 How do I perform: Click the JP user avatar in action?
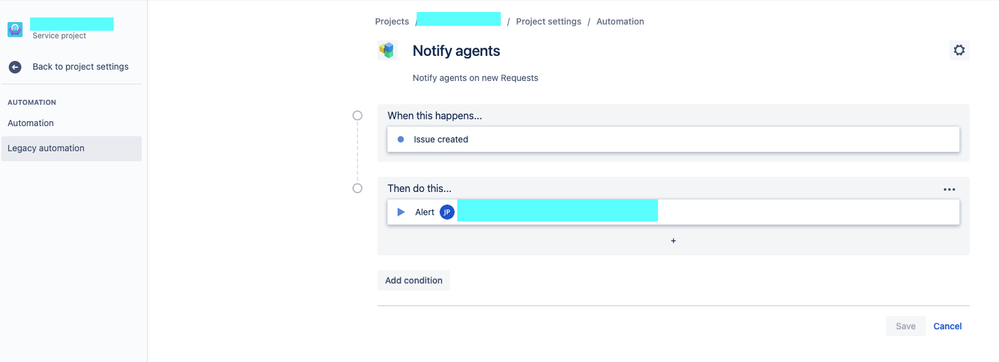point(447,212)
